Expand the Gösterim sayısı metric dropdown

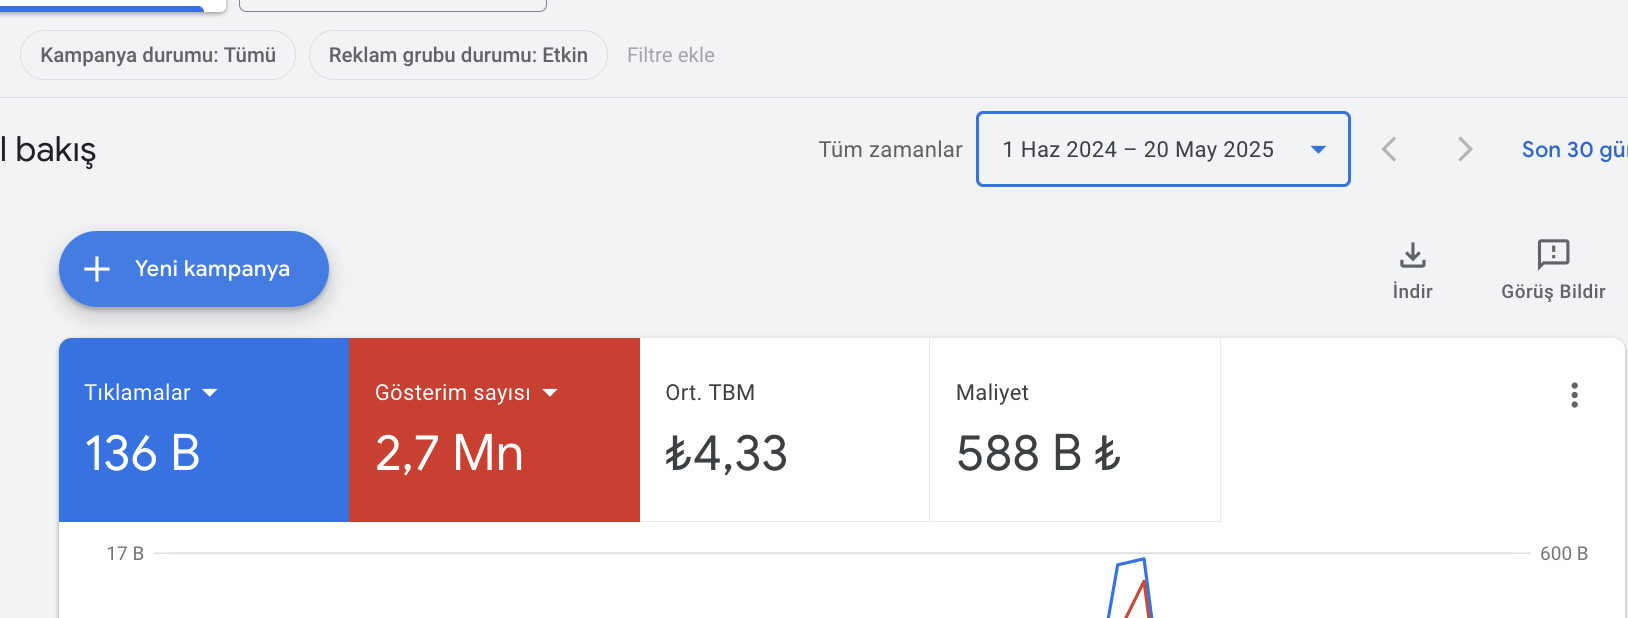550,393
